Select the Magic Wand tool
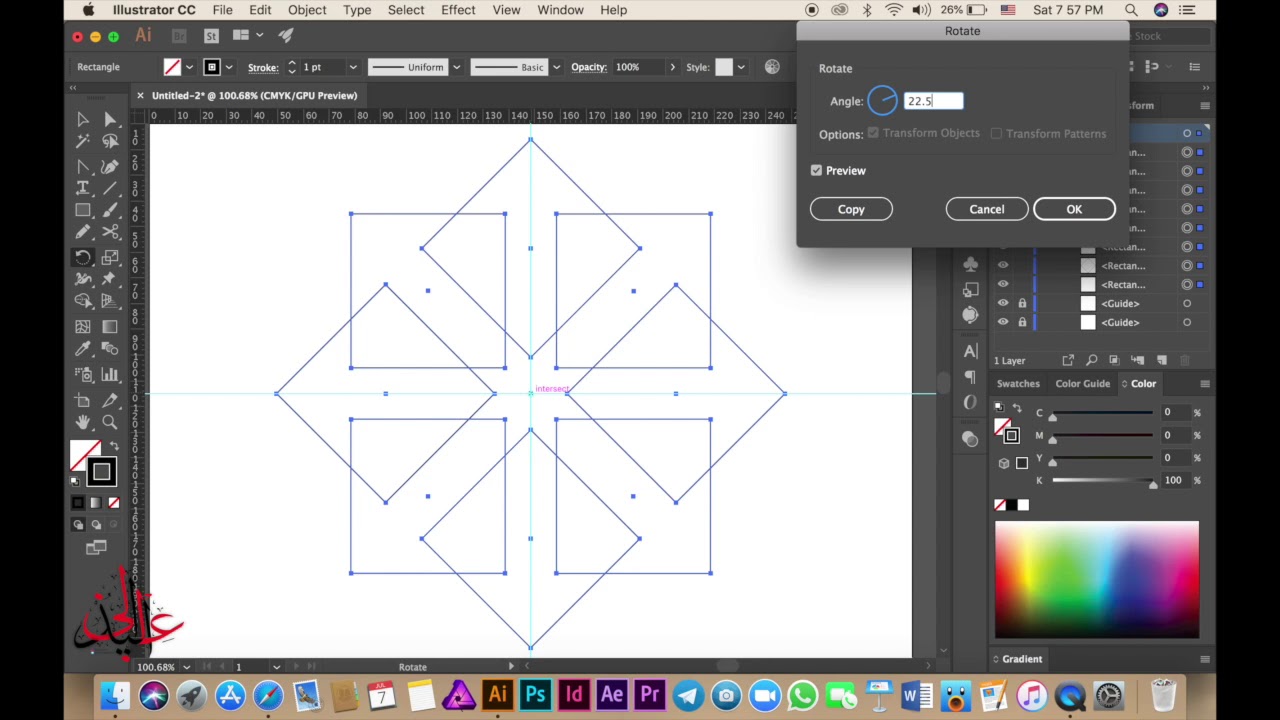The height and width of the screenshot is (720, 1280). 83,142
